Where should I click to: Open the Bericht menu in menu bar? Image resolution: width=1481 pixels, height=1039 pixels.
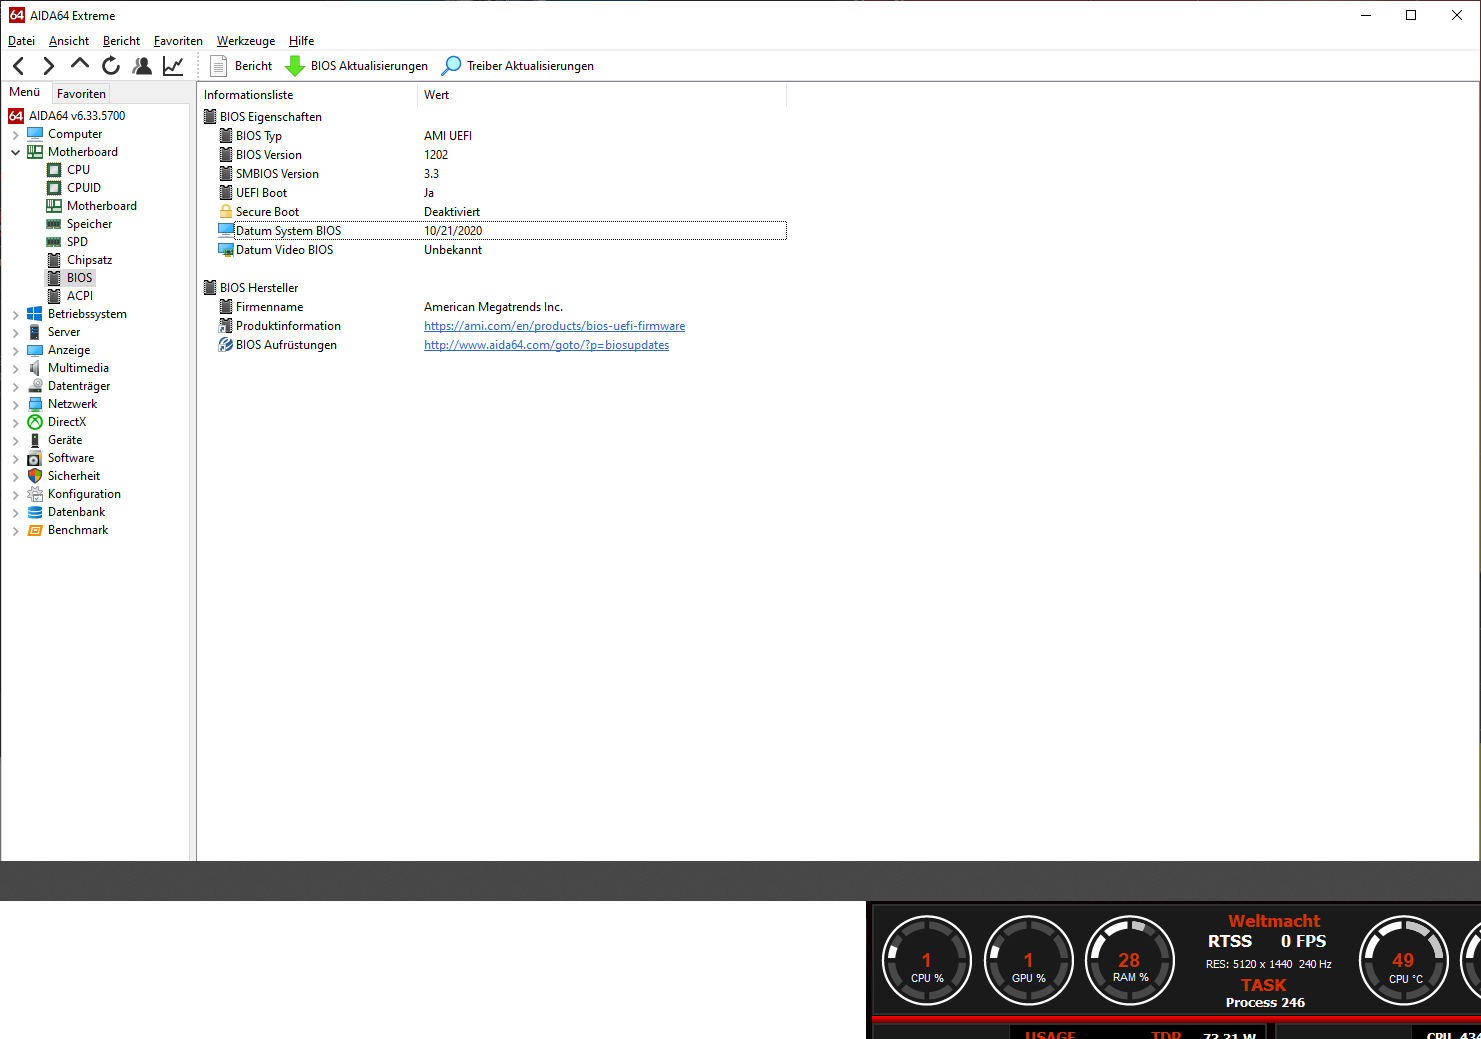pos(121,41)
